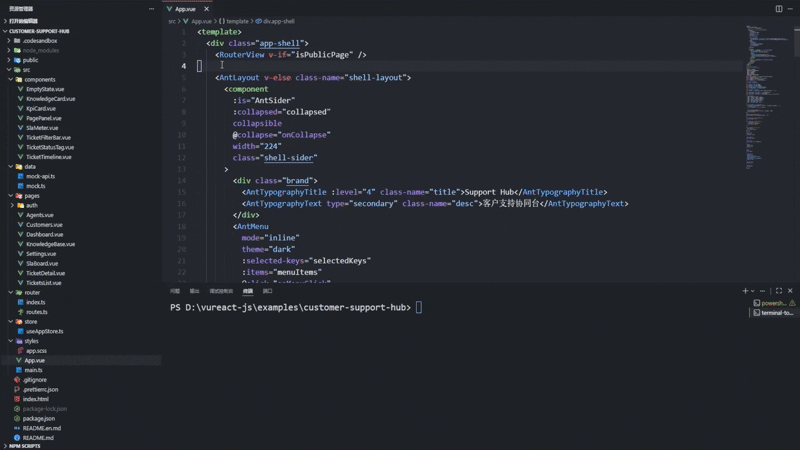Screen dimensions: 800x450
Task: Click template in the breadcrumb
Action: (237, 21)
